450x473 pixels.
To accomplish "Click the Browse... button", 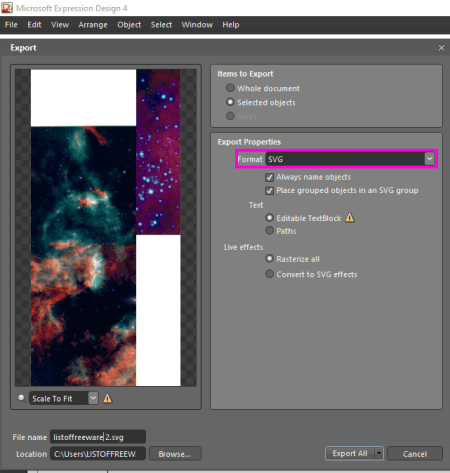I will pos(175,454).
